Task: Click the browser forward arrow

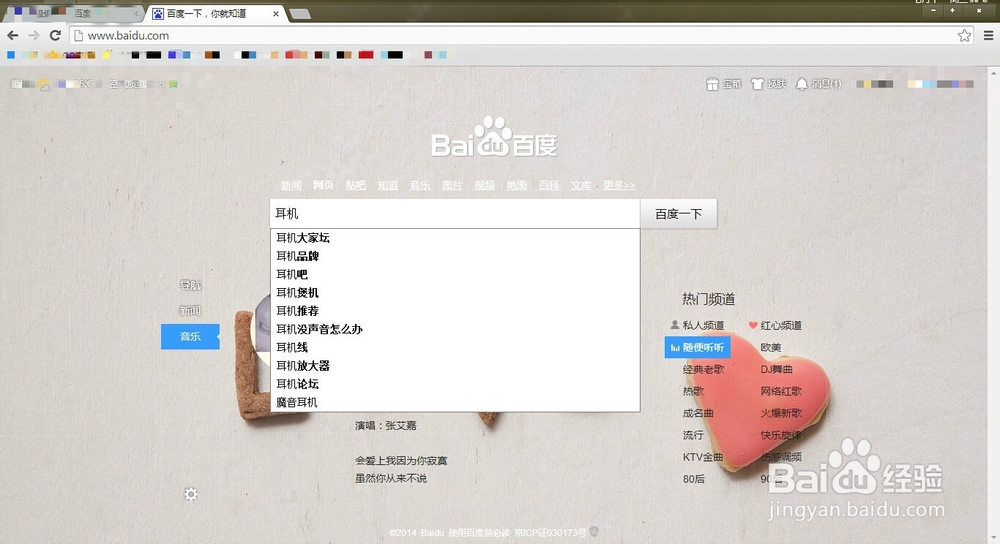Action: click(x=34, y=36)
